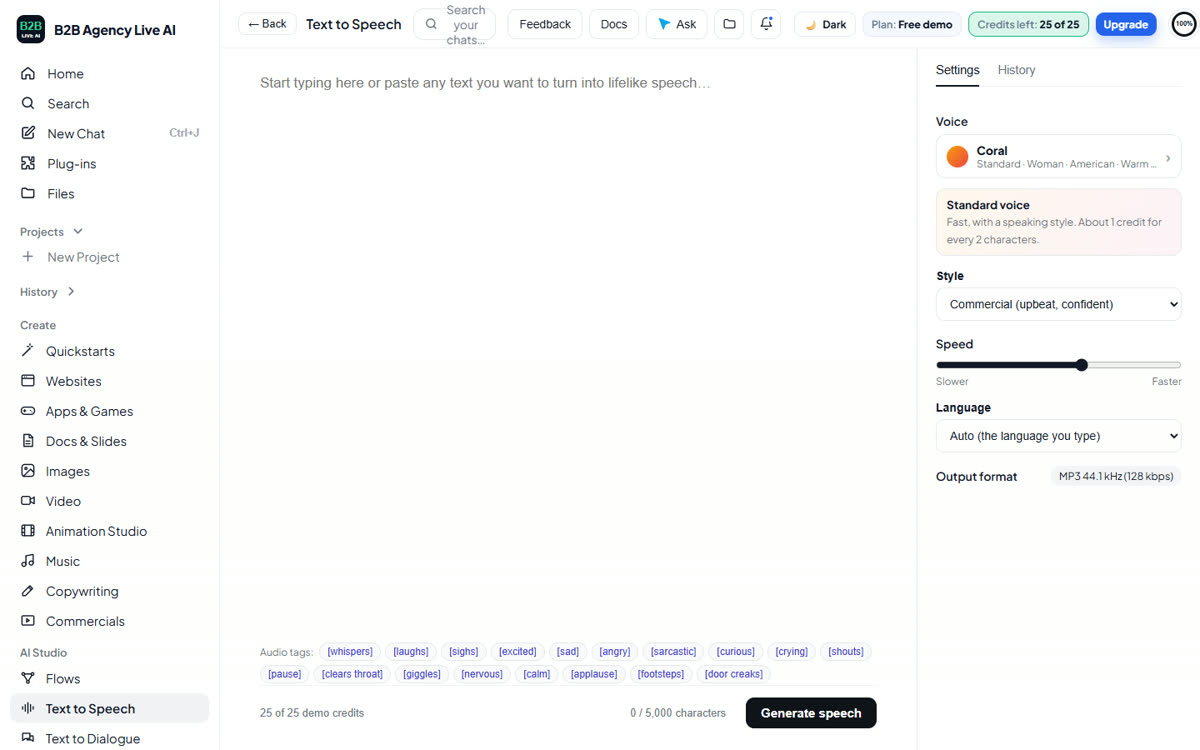Click Generate speech button

pos(811,713)
